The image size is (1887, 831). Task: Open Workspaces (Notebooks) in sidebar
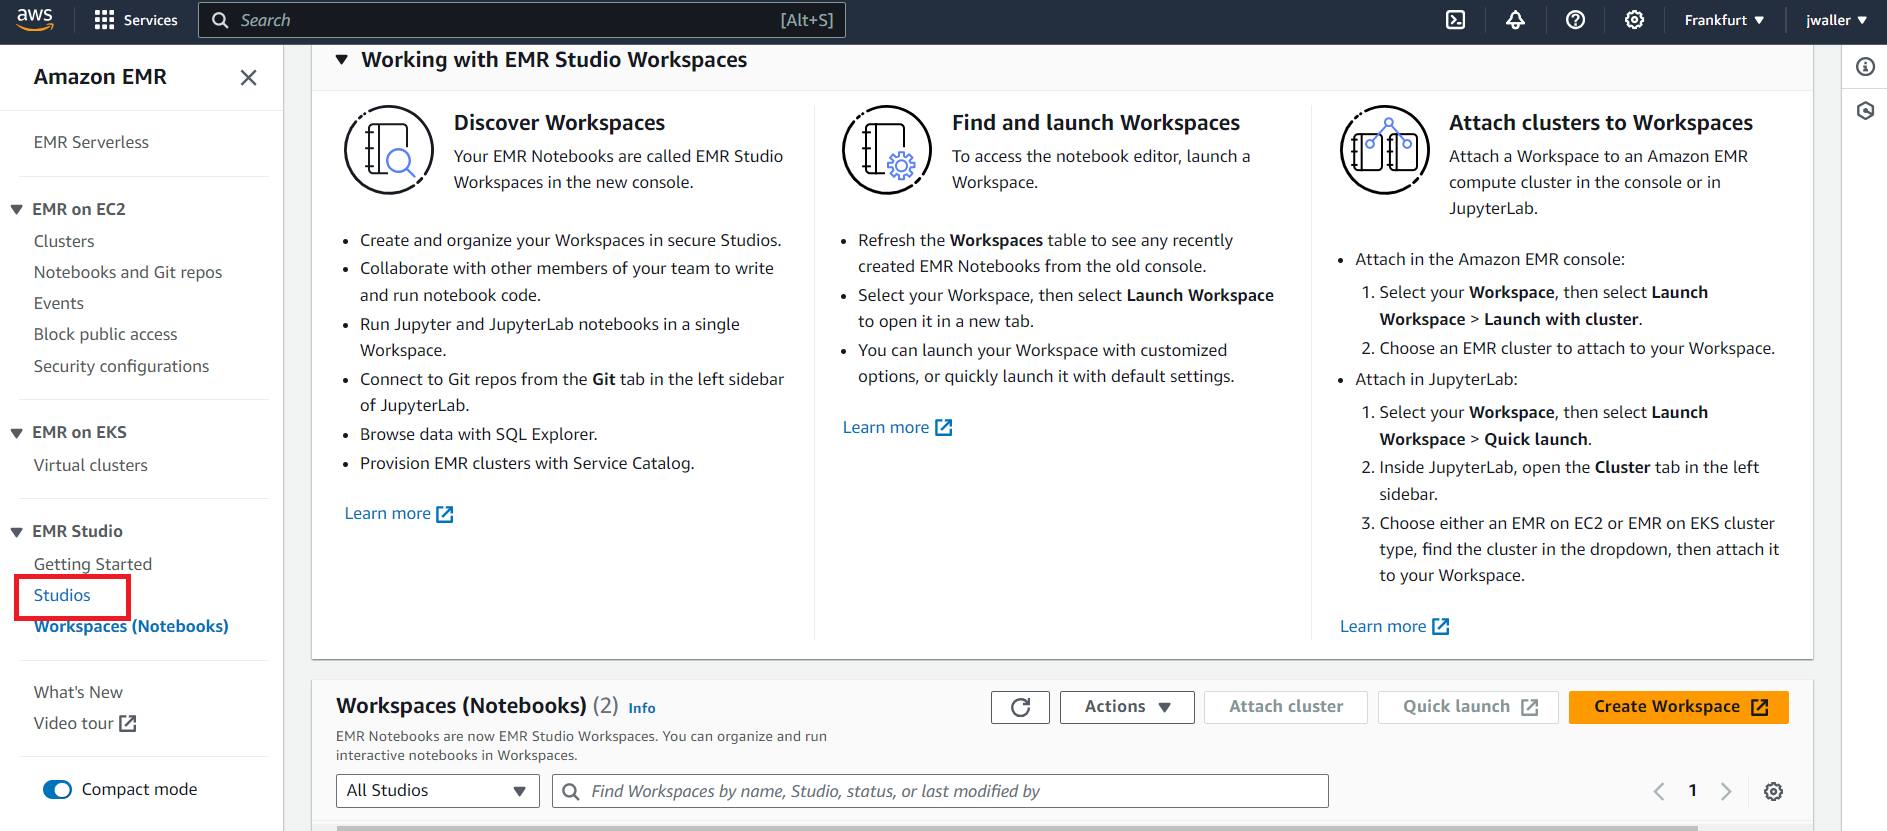pos(131,626)
